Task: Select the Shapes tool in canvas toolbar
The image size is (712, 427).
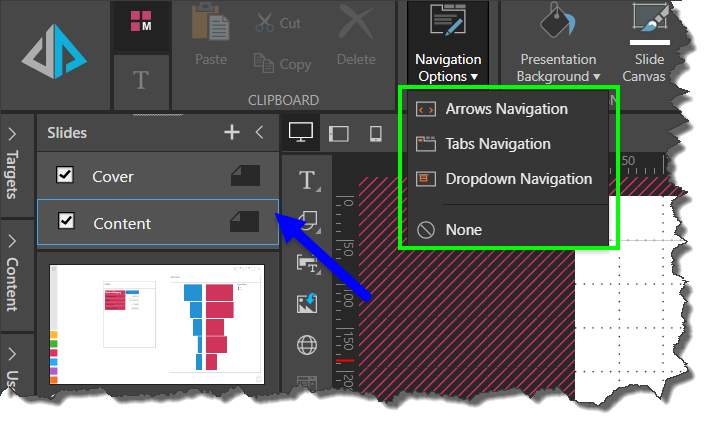Action: [x=308, y=222]
